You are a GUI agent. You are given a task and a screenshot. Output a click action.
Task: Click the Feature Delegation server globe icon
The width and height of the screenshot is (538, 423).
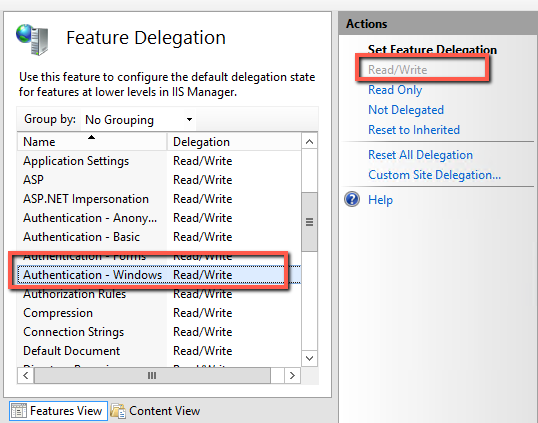[x=32, y=39]
